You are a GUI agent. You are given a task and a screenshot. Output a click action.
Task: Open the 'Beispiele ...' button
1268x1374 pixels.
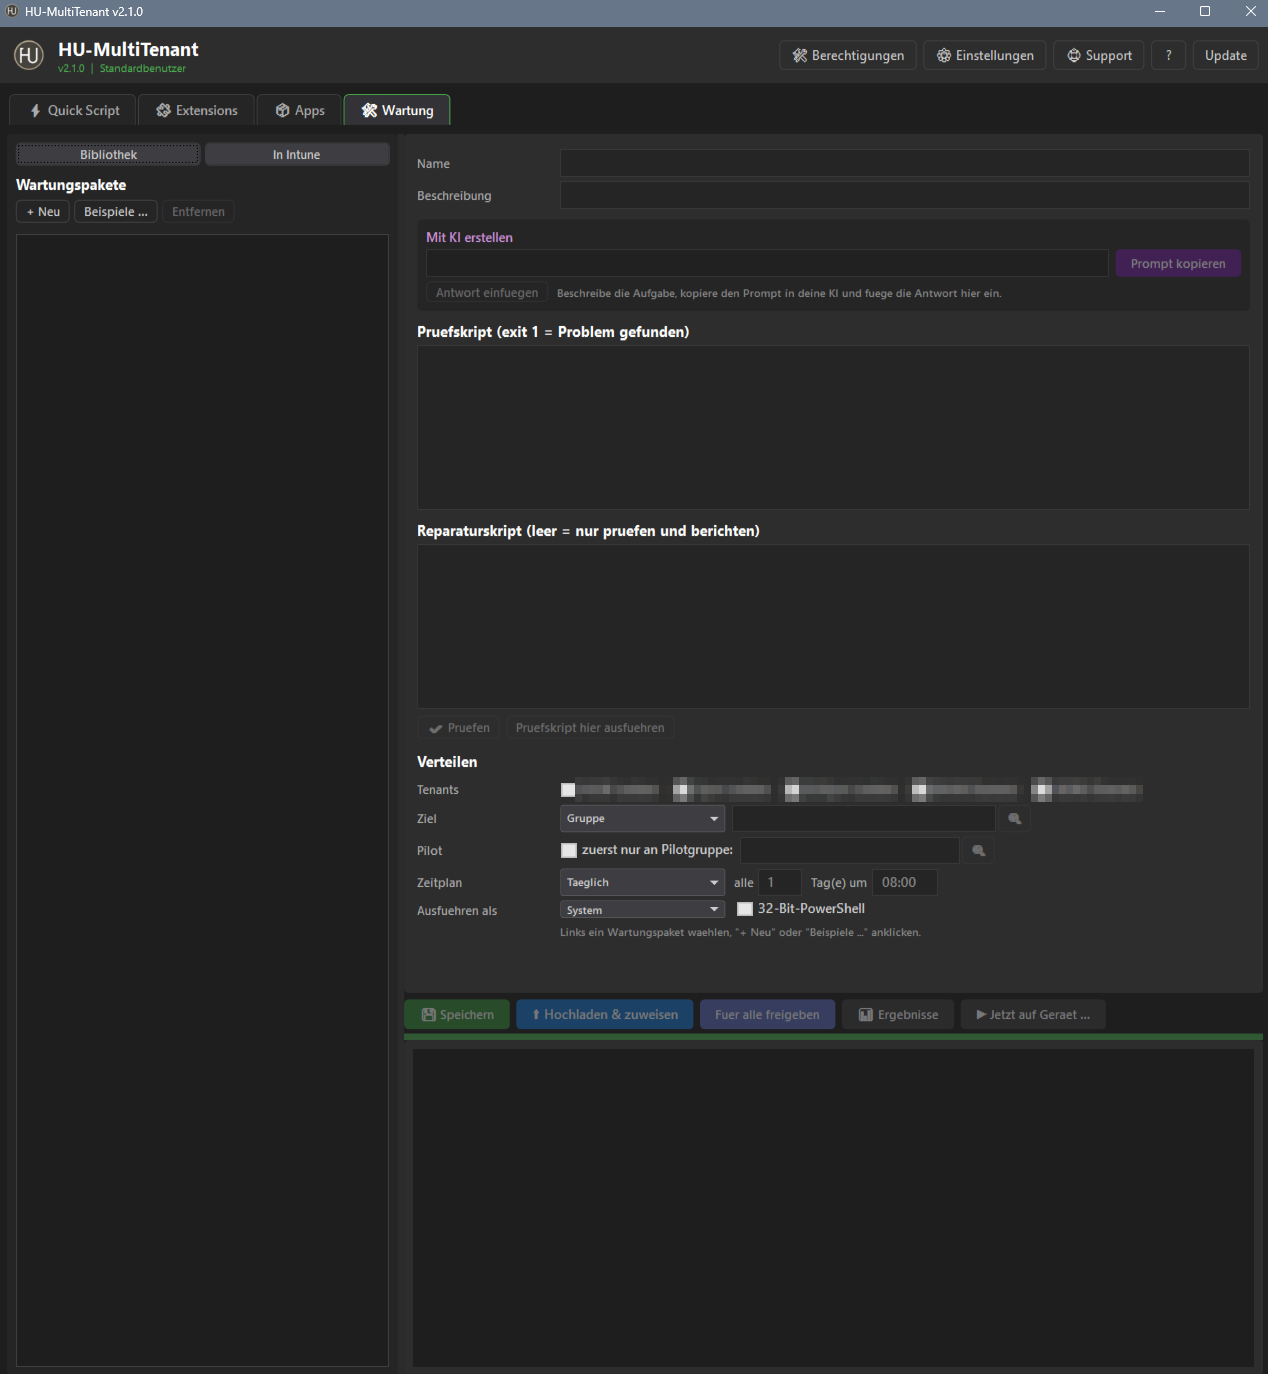(116, 212)
